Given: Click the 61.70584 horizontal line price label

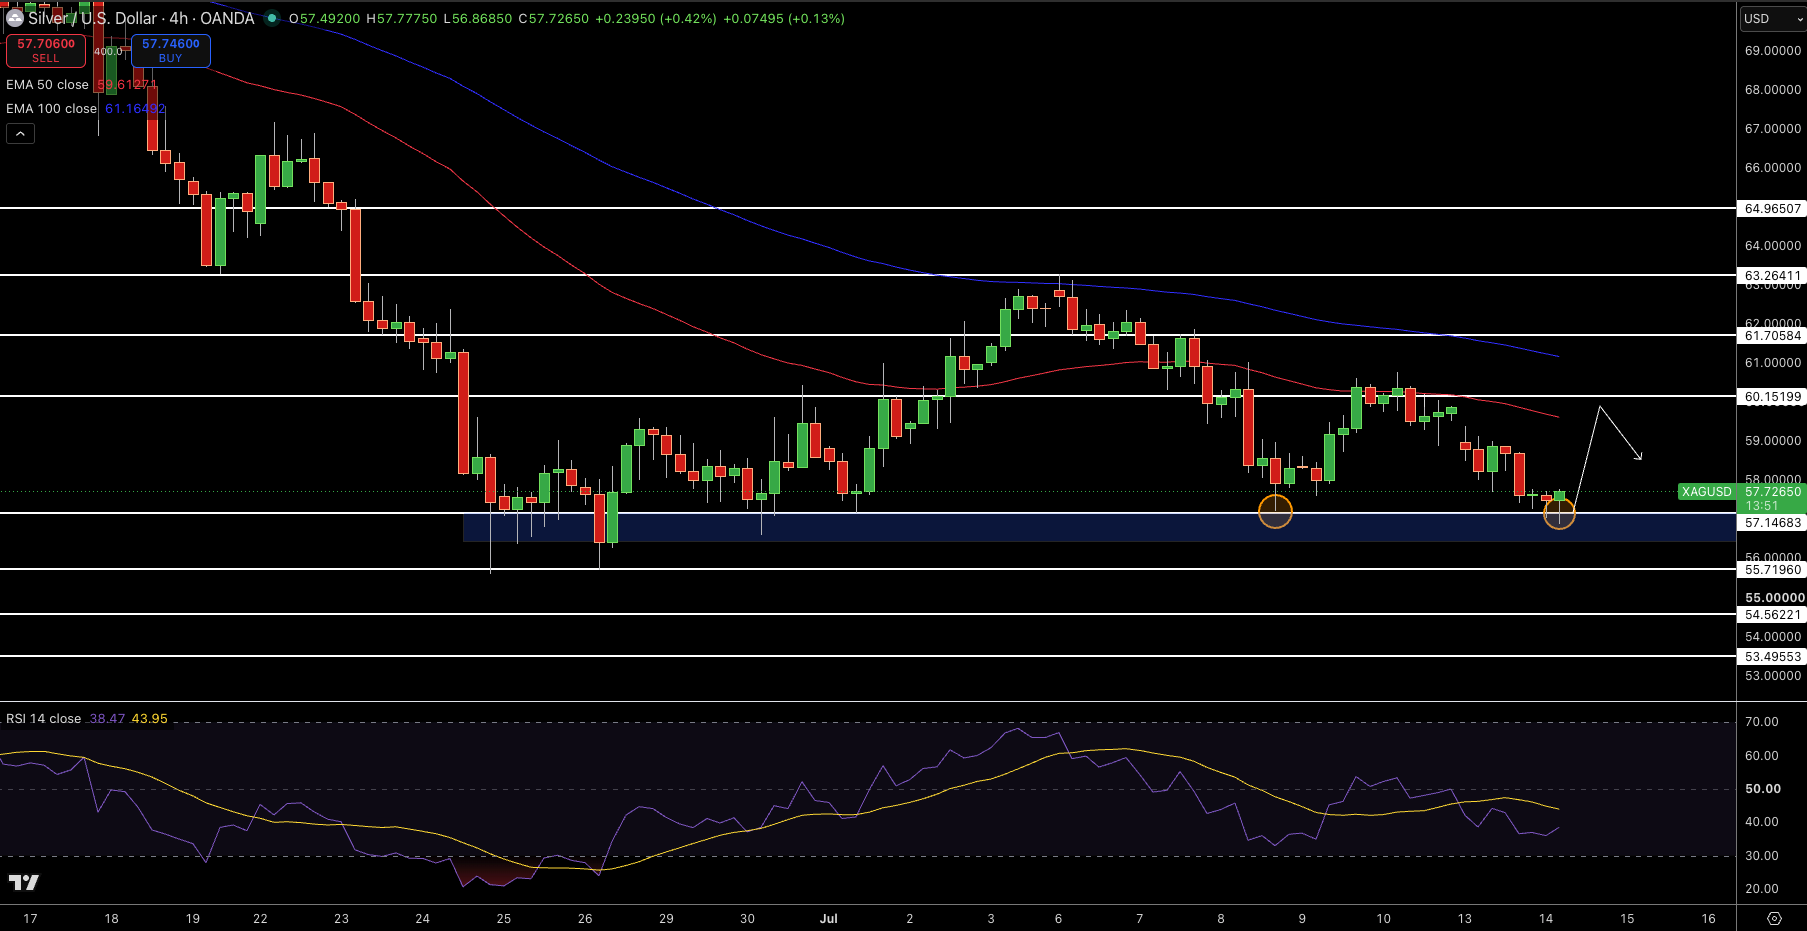Looking at the screenshot, I should click(1773, 336).
